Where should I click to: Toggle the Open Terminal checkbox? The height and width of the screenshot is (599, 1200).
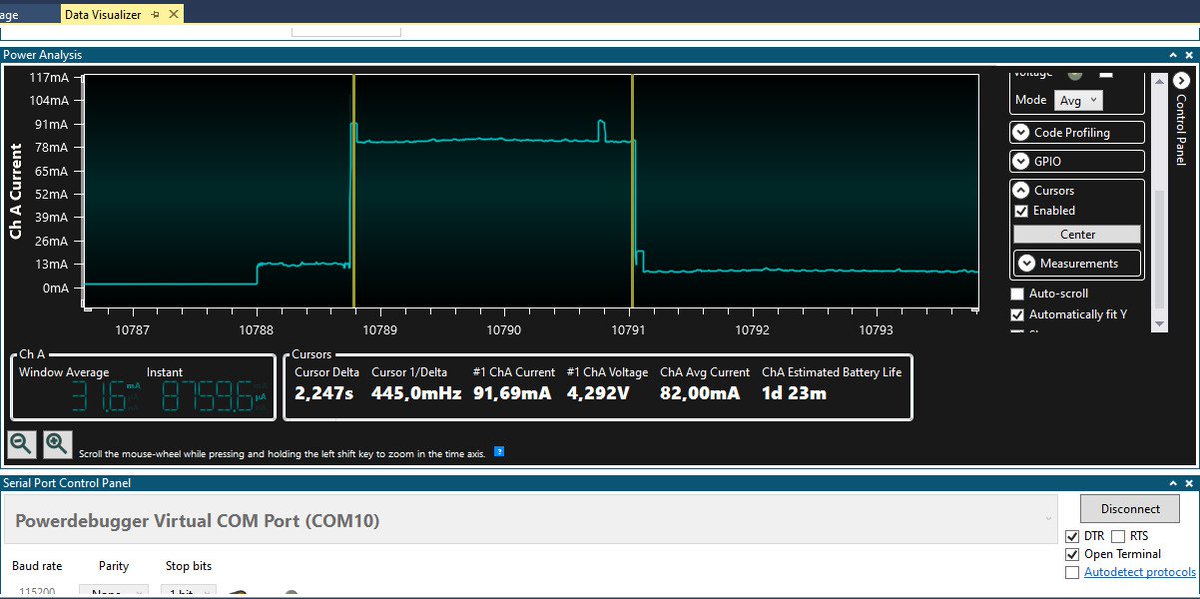1073,554
